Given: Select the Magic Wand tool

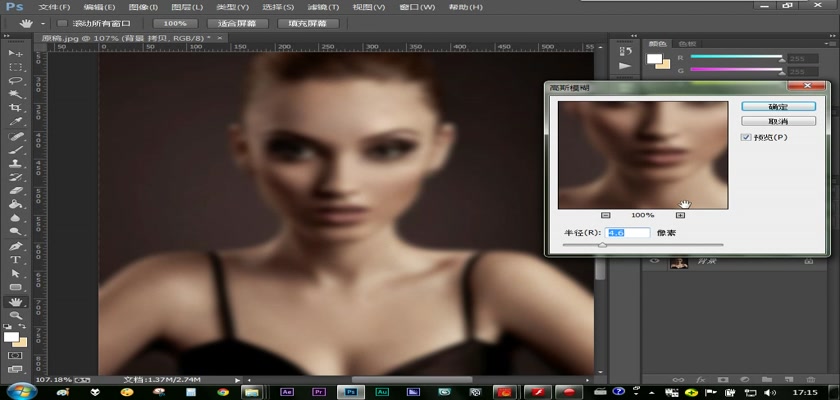Looking at the screenshot, I should (16, 94).
